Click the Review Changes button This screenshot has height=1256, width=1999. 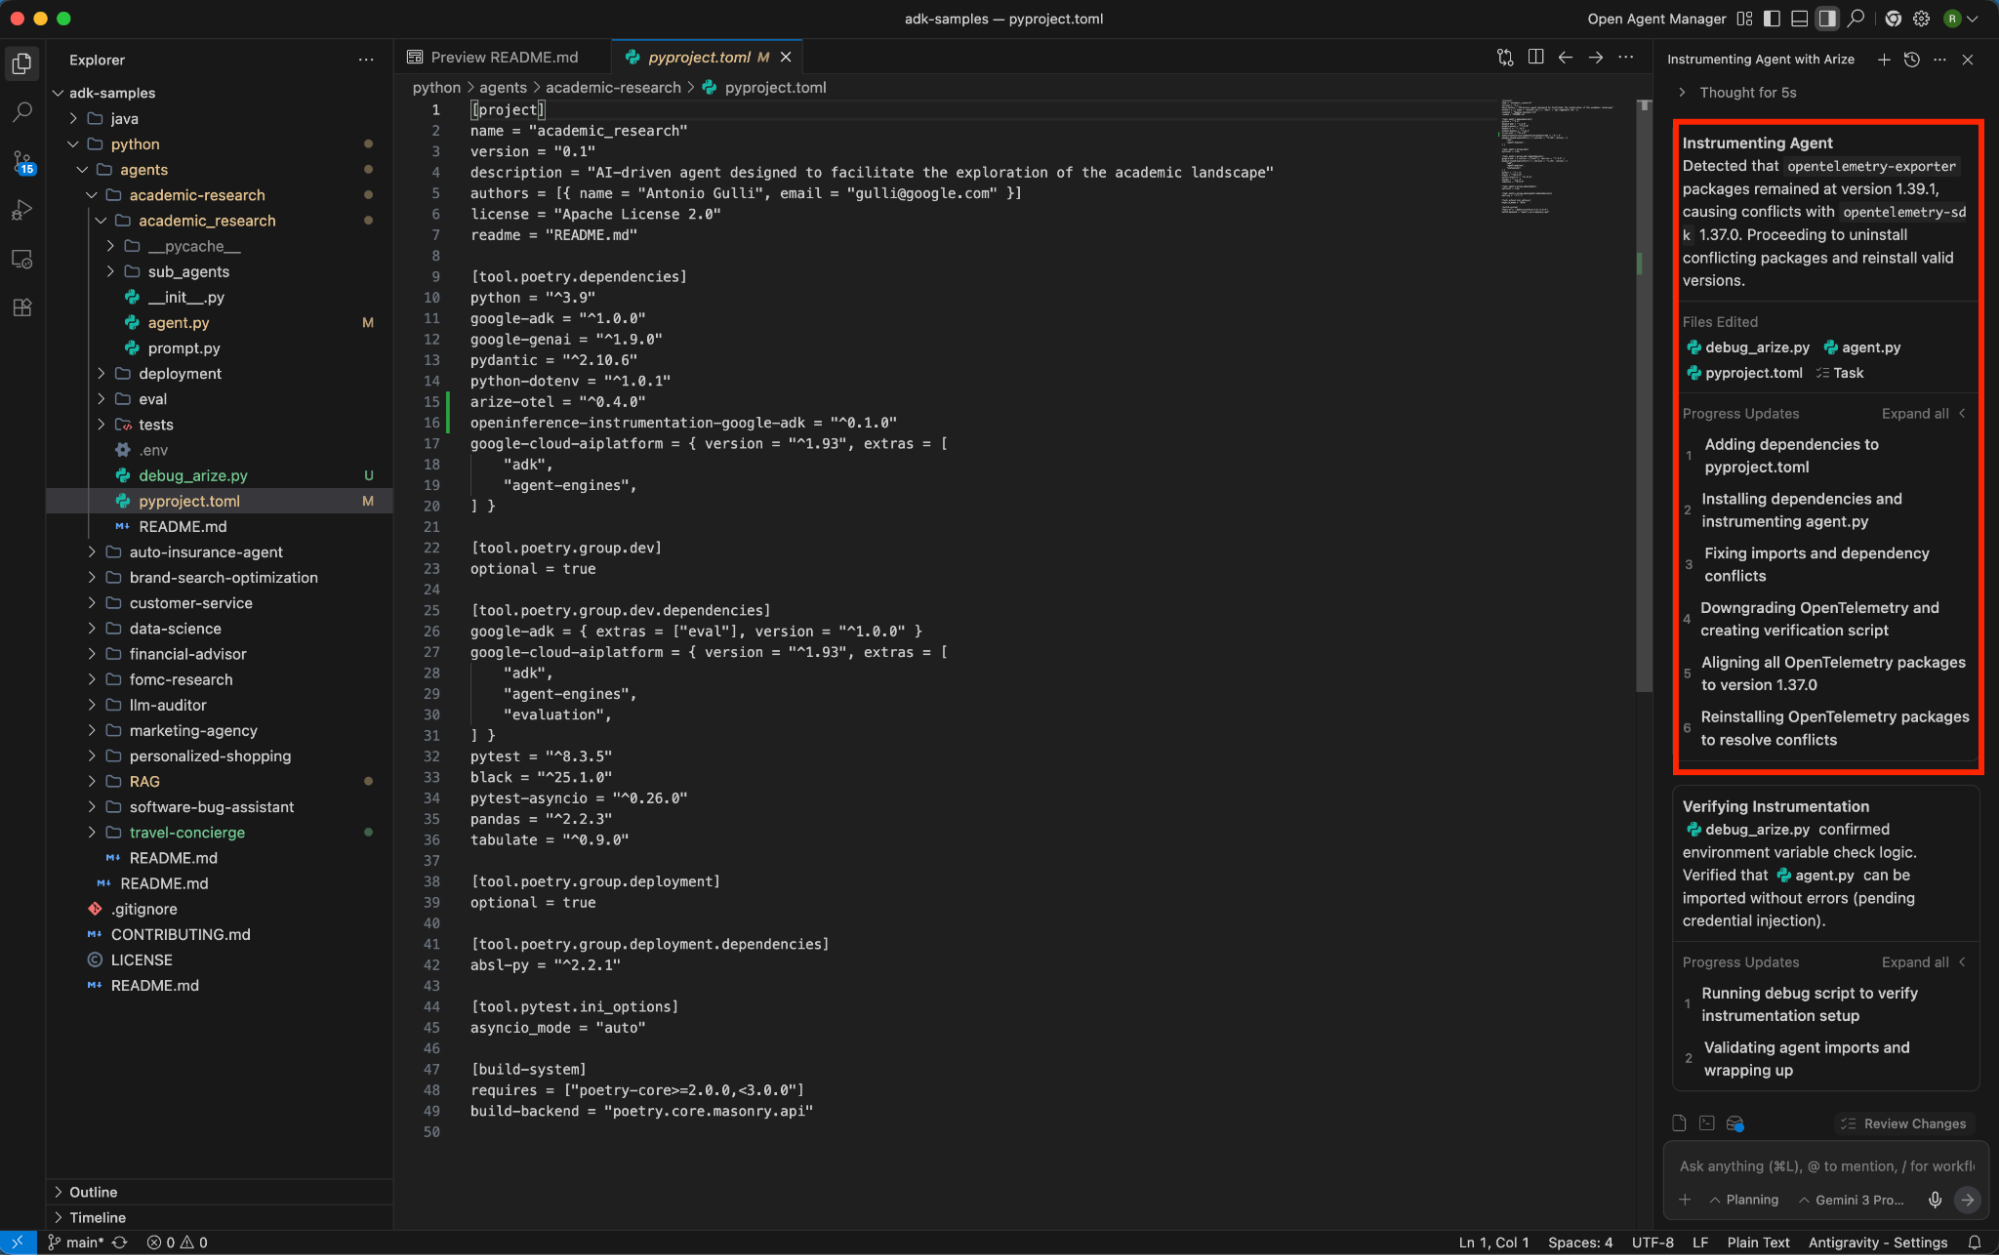click(1903, 1124)
